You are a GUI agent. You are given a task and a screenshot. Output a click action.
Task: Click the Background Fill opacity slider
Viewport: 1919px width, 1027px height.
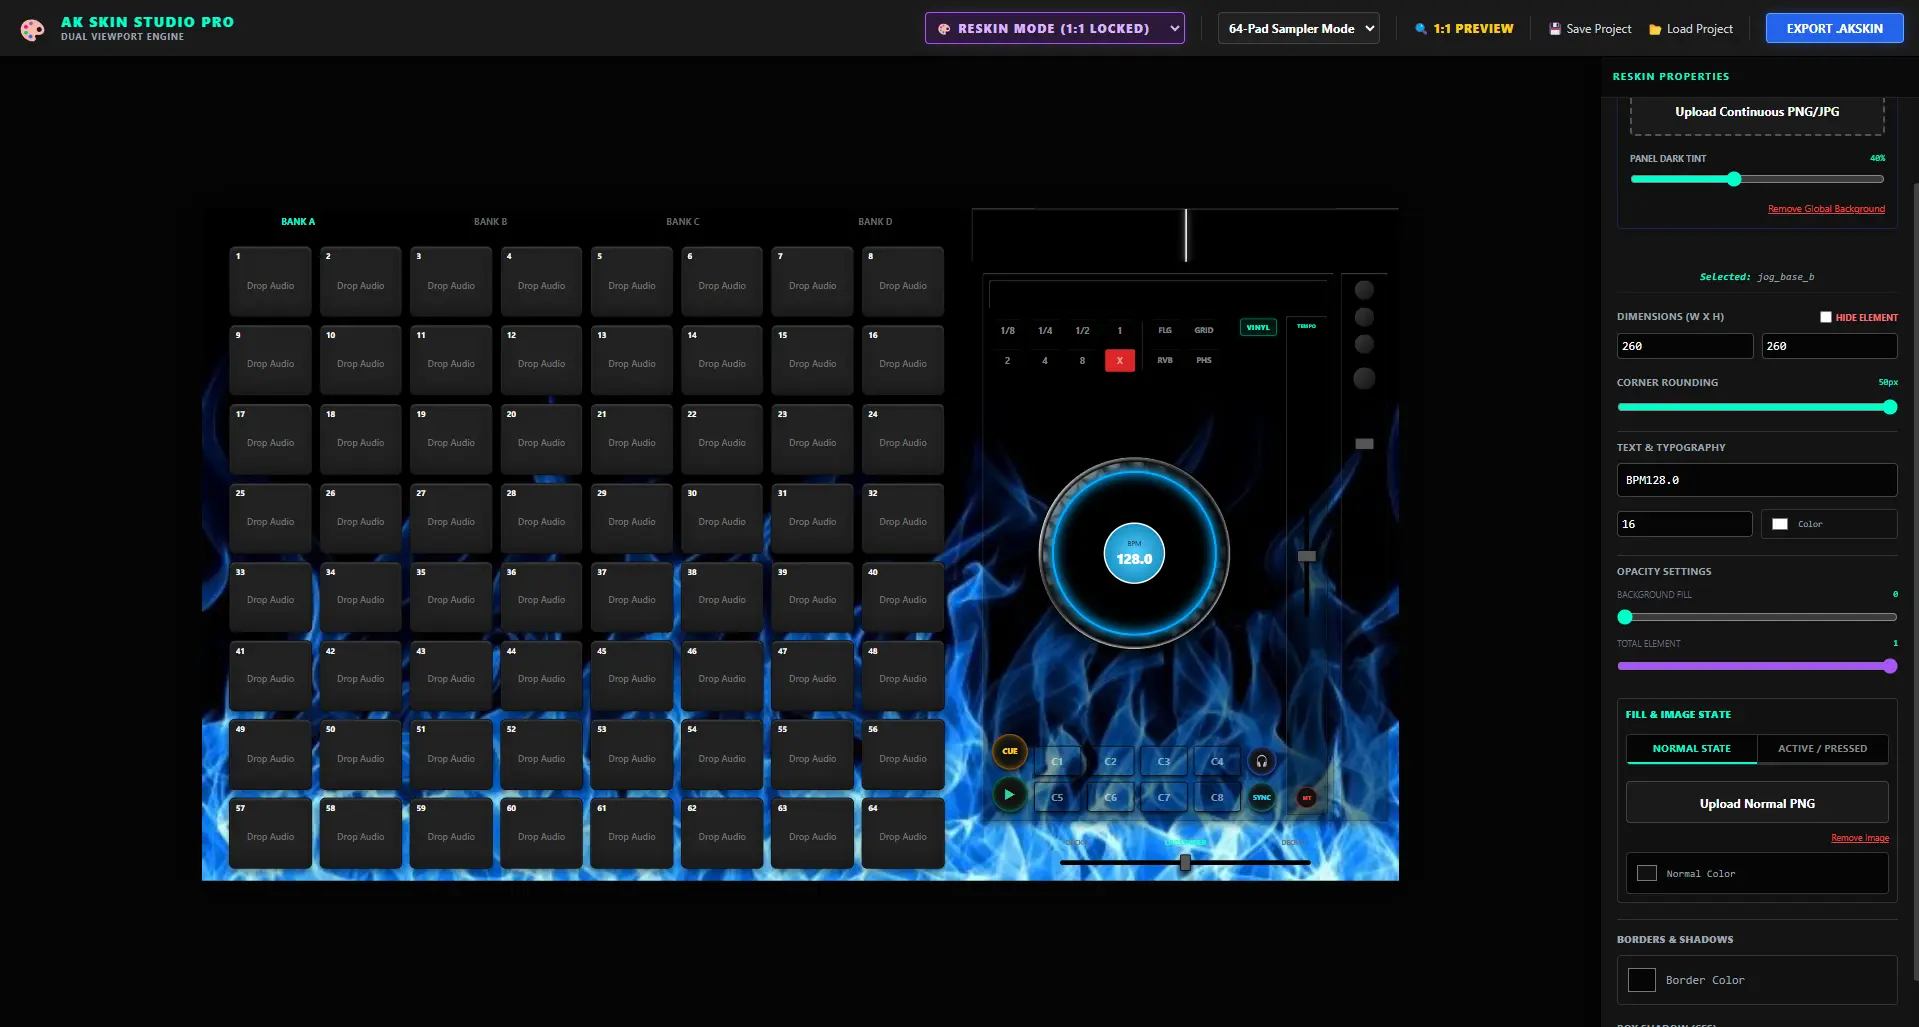pyautogui.click(x=1757, y=617)
